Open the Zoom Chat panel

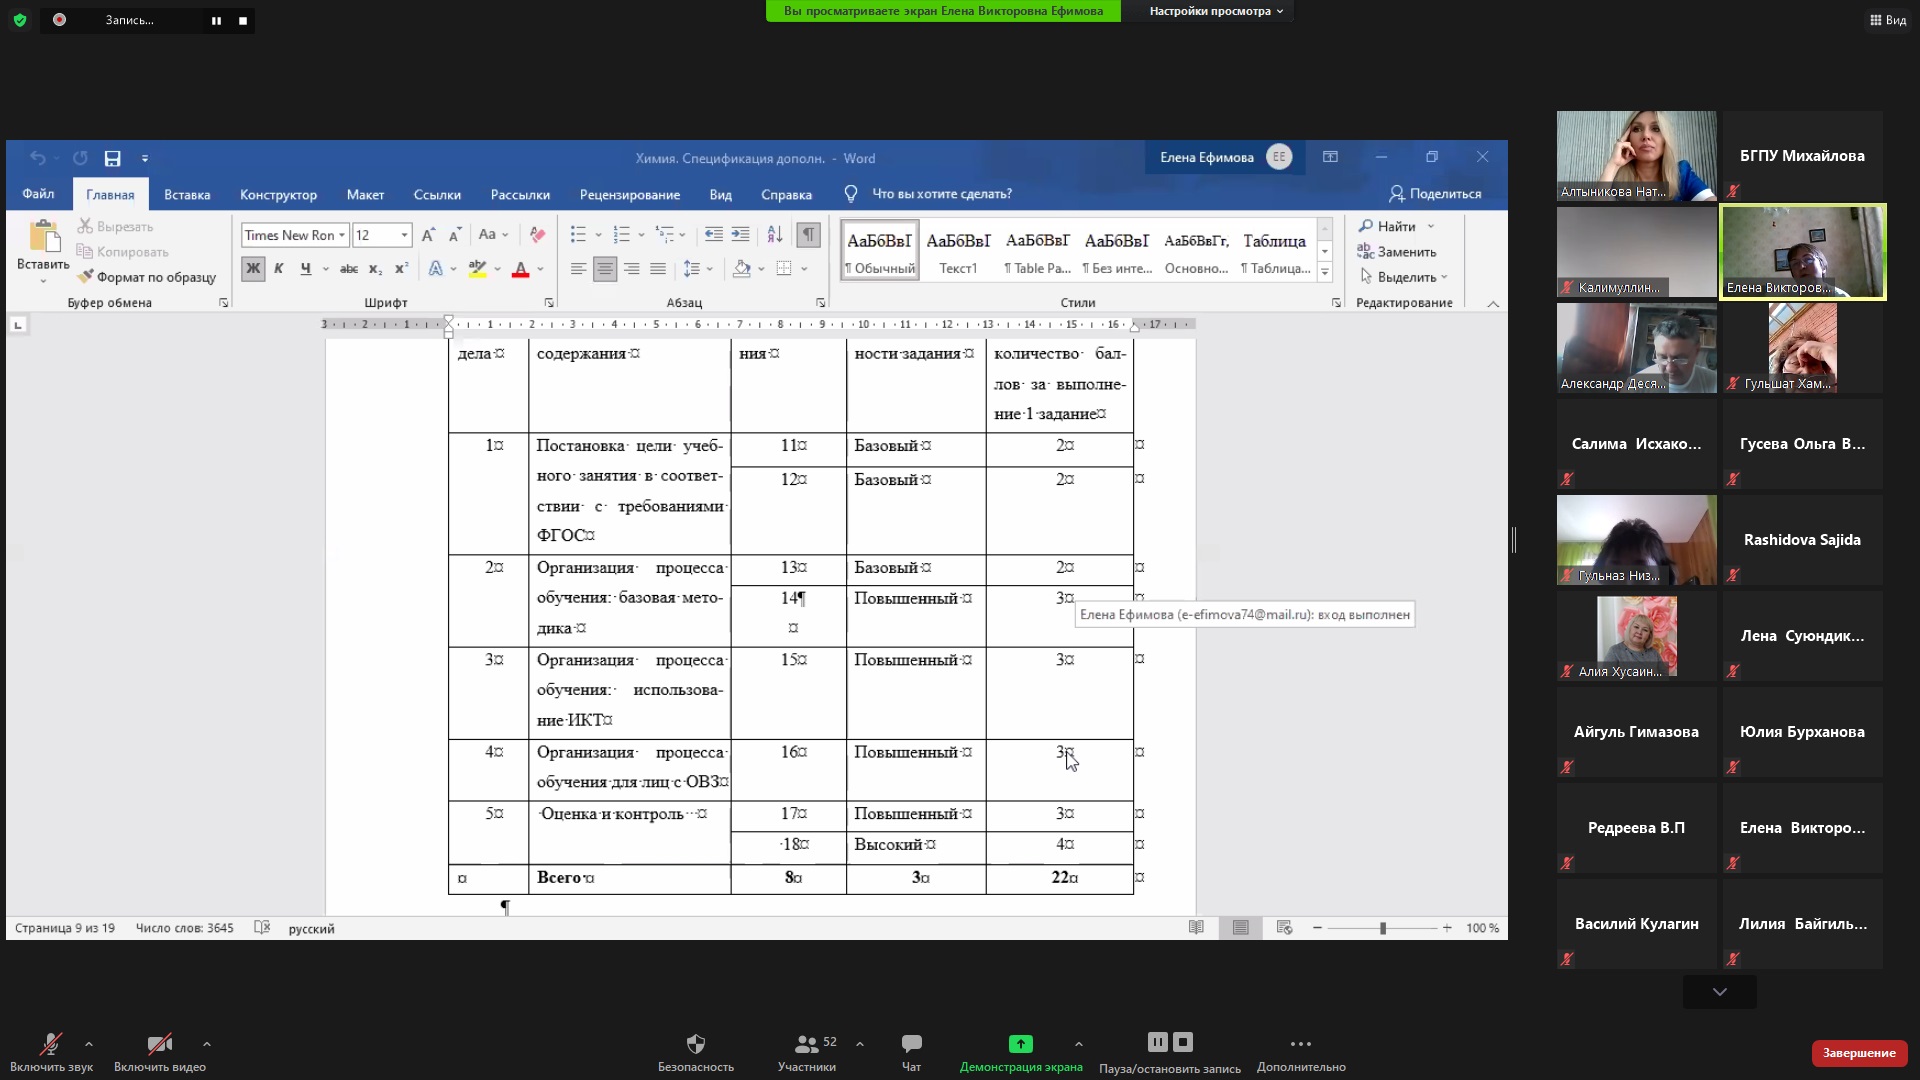tap(911, 1044)
